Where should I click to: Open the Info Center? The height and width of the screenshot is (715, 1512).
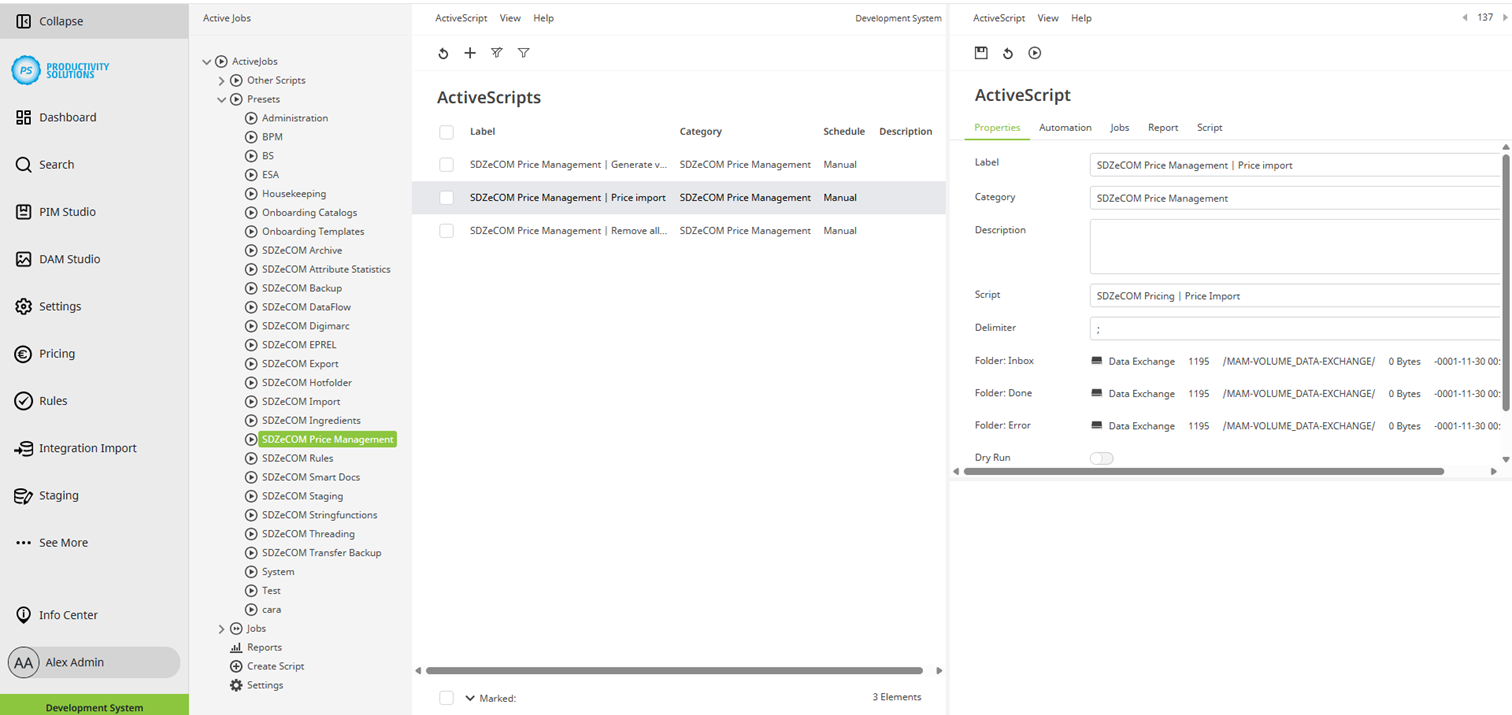69,614
